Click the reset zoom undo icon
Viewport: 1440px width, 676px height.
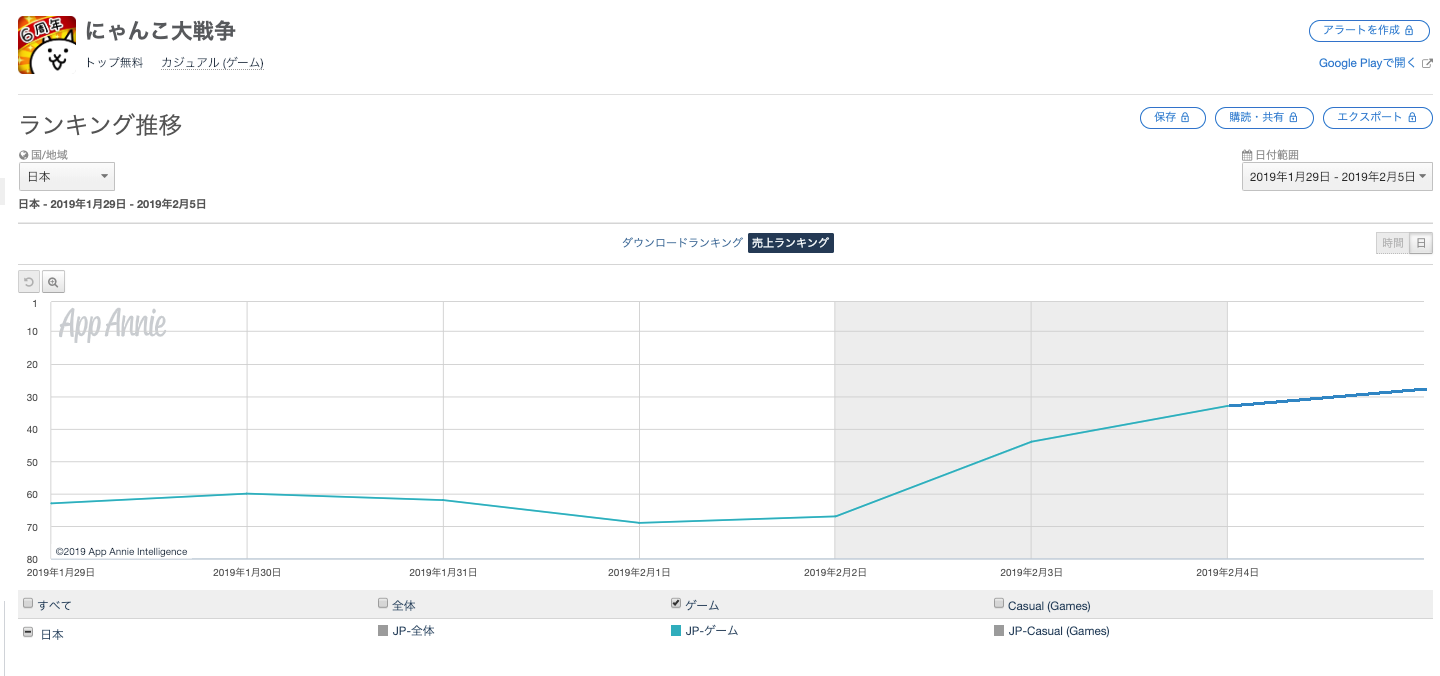(29, 282)
